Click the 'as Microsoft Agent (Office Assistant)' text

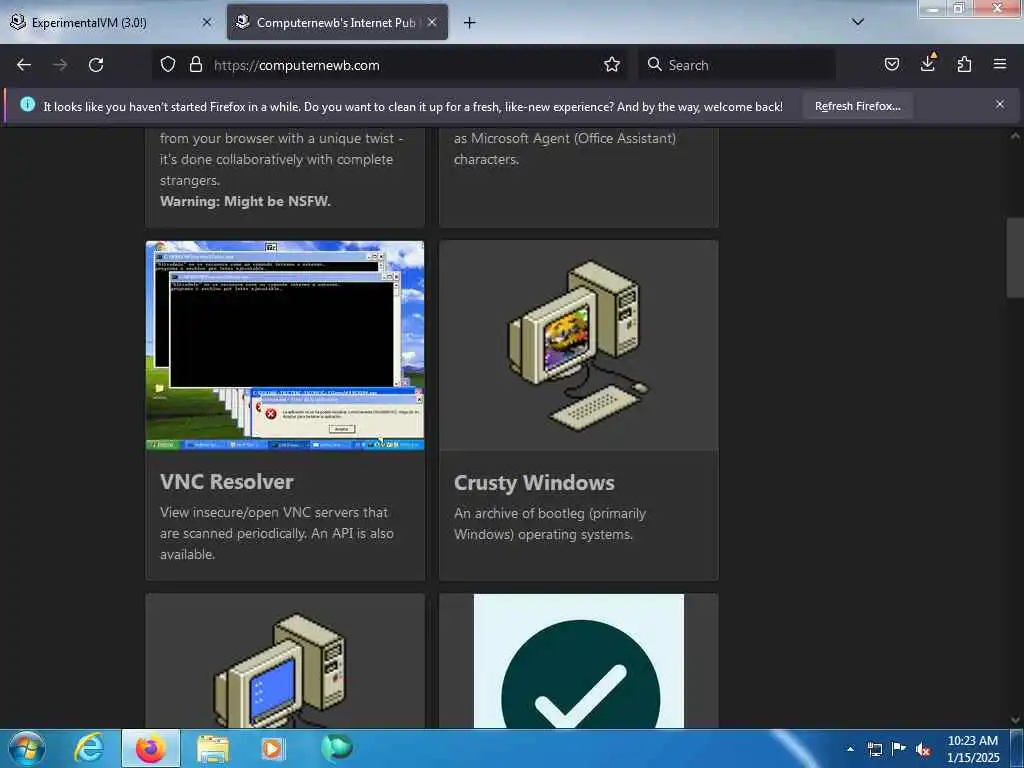pos(565,138)
